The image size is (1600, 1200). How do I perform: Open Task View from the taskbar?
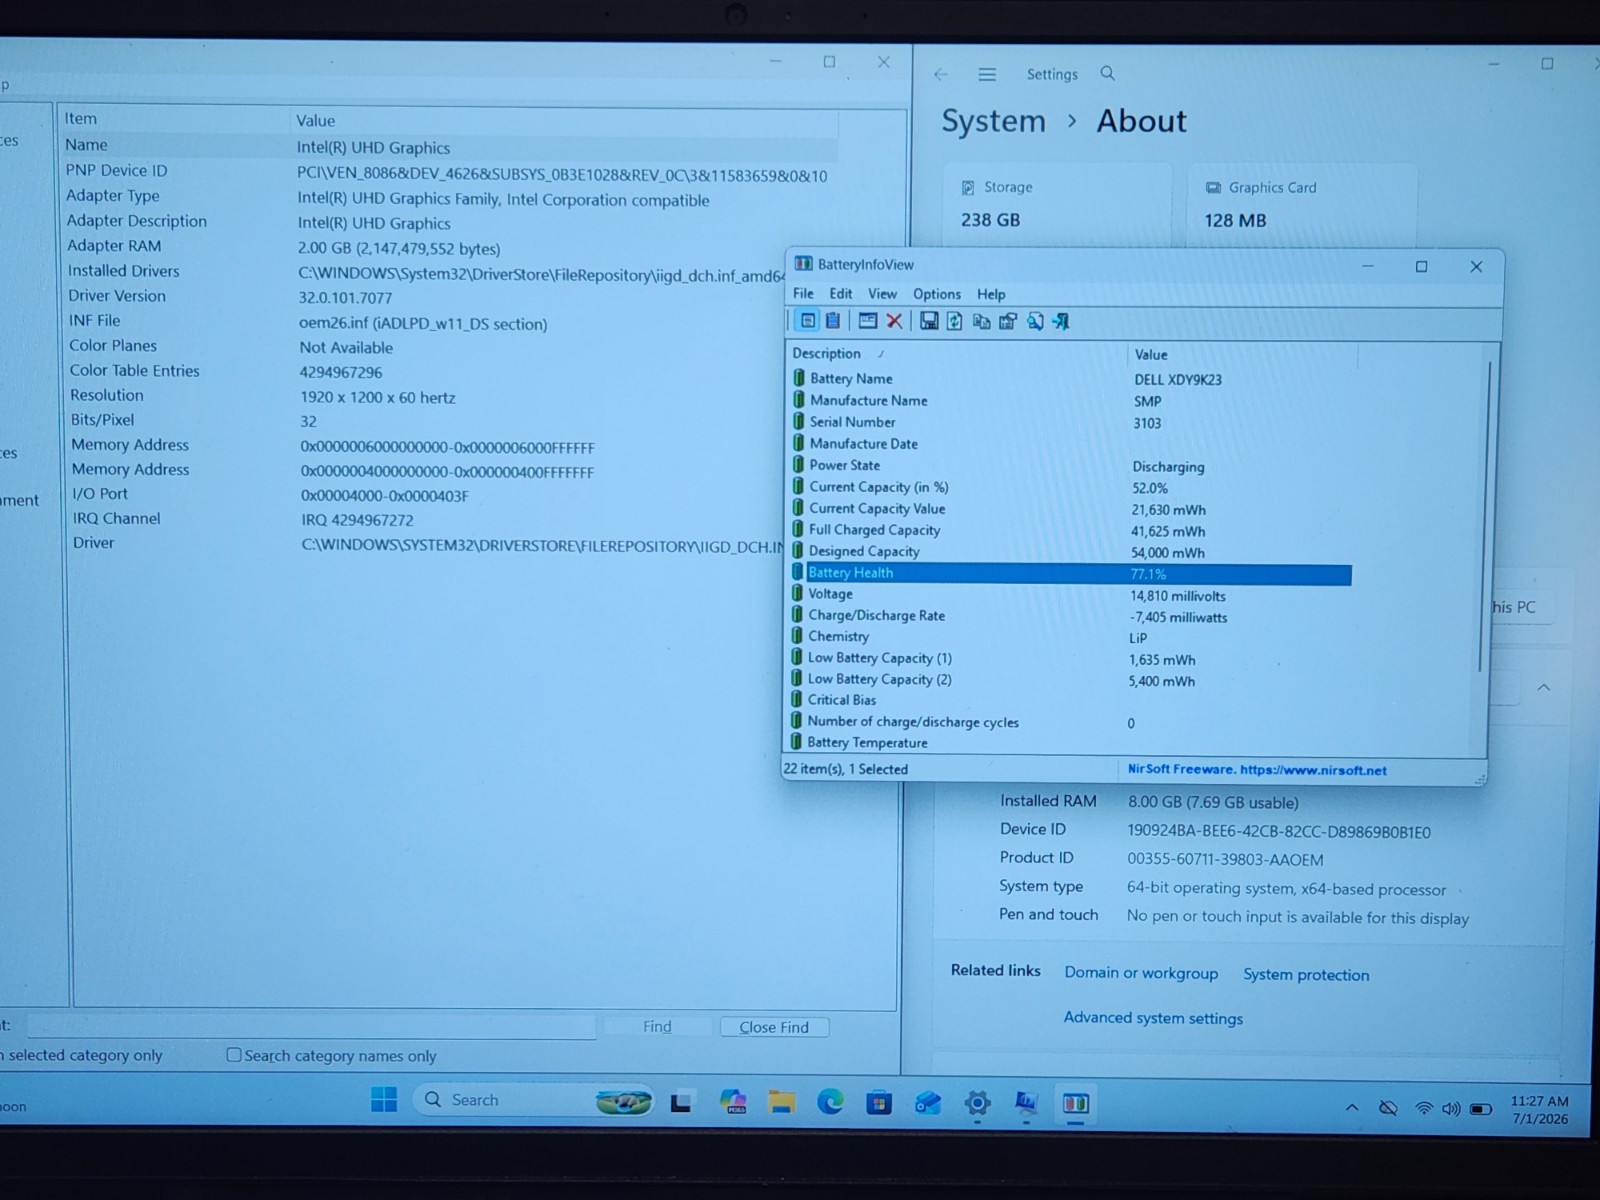pyautogui.click(x=682, y=1102)
